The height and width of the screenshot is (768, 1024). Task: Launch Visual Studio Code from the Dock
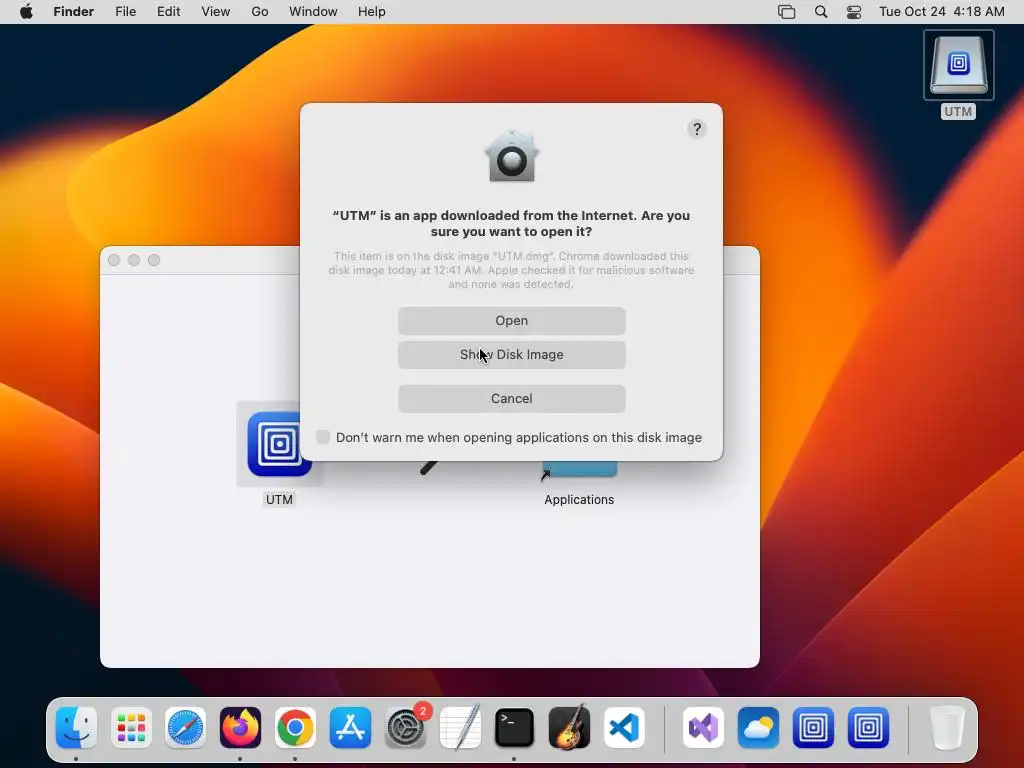point(624,728)
